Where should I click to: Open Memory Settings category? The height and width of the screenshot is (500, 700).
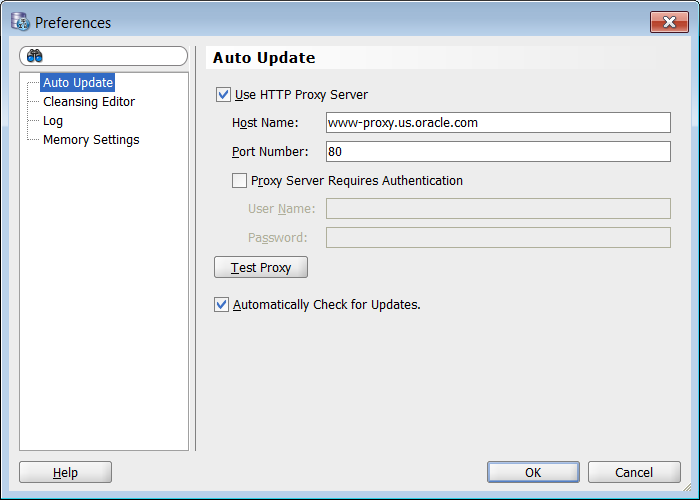91,140
